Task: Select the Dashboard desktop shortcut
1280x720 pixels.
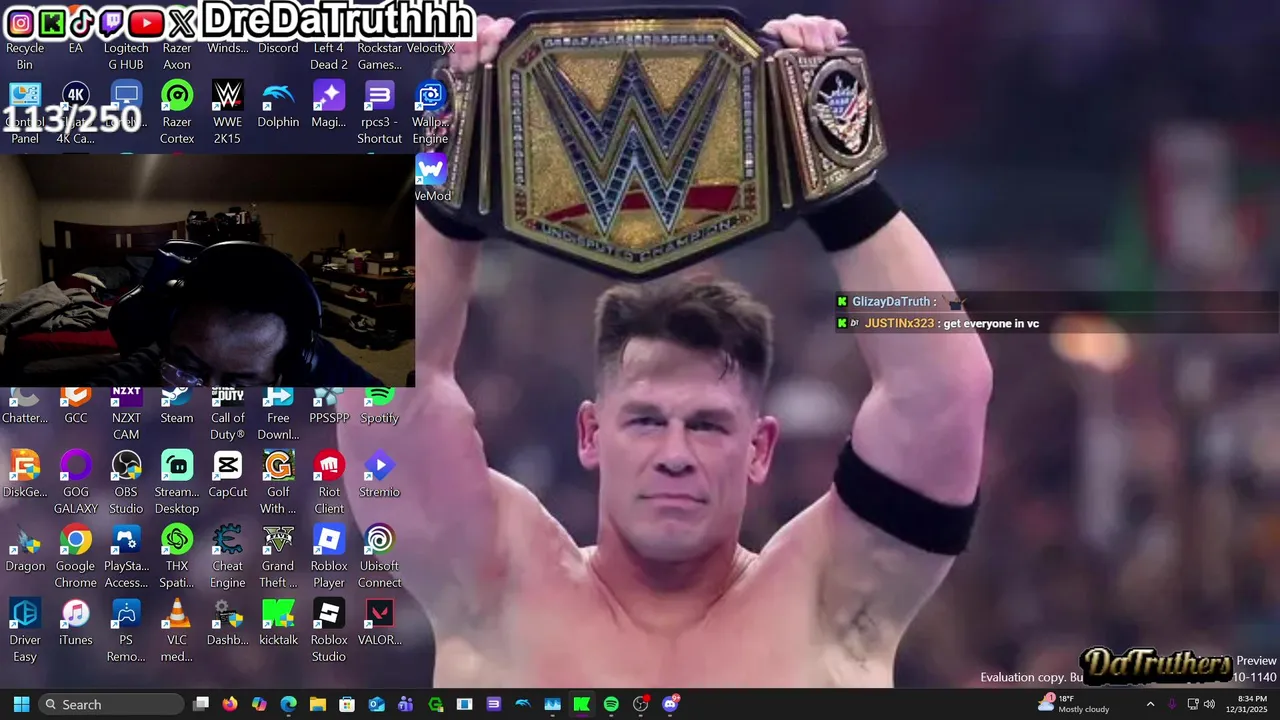Action: [x=228, y=622]
